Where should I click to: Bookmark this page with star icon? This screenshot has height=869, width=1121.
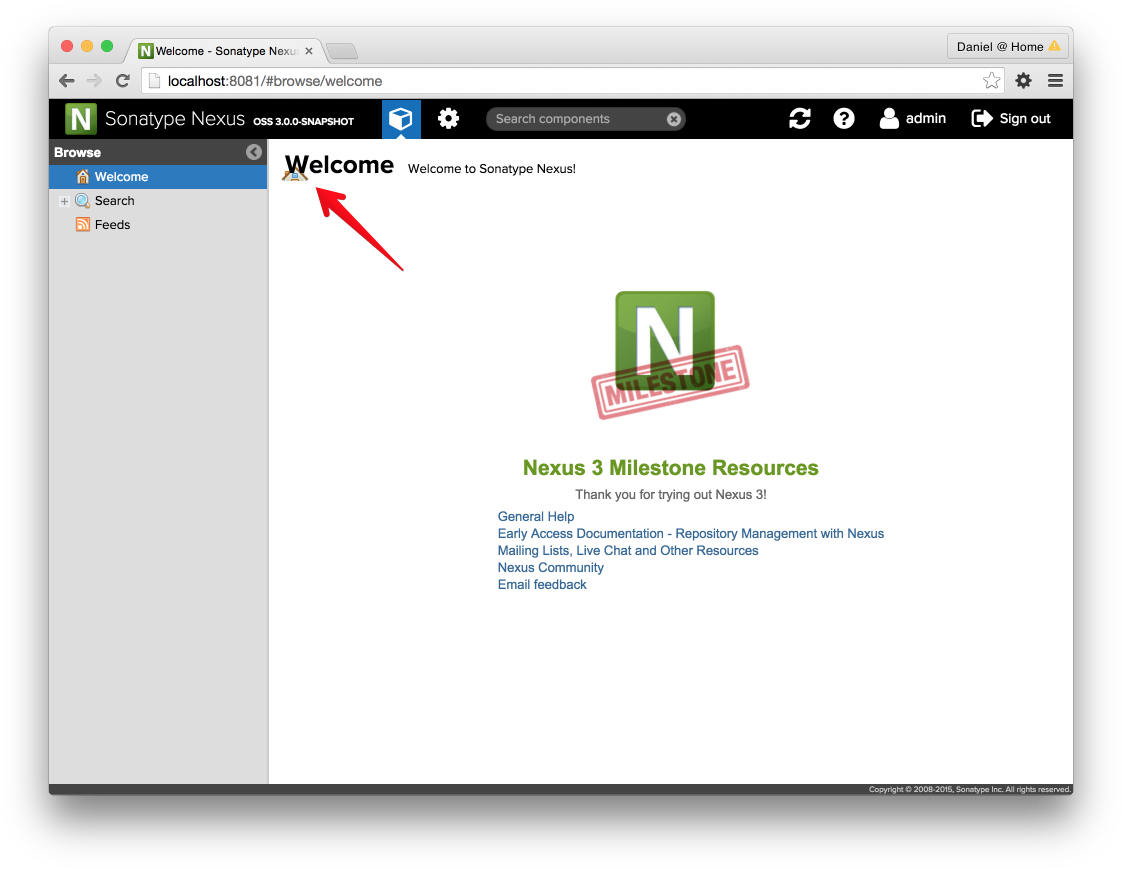coord(991,81)
